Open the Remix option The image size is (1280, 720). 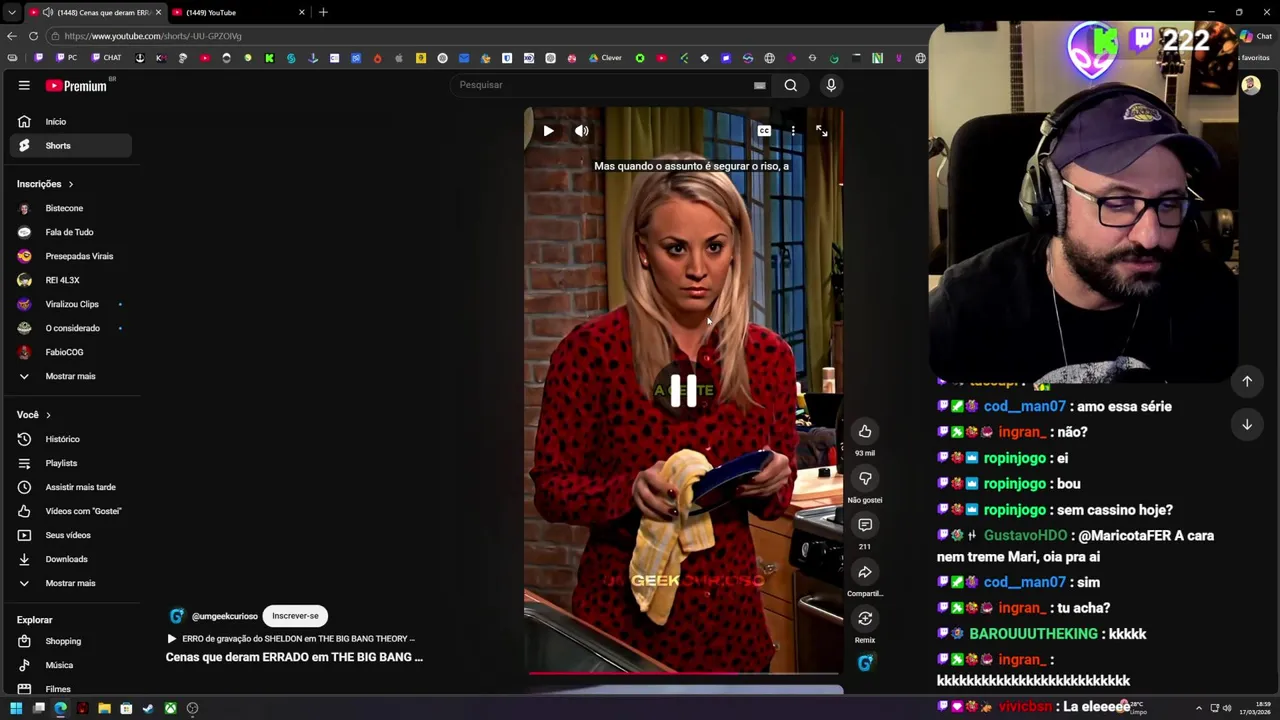pos(865,619)
